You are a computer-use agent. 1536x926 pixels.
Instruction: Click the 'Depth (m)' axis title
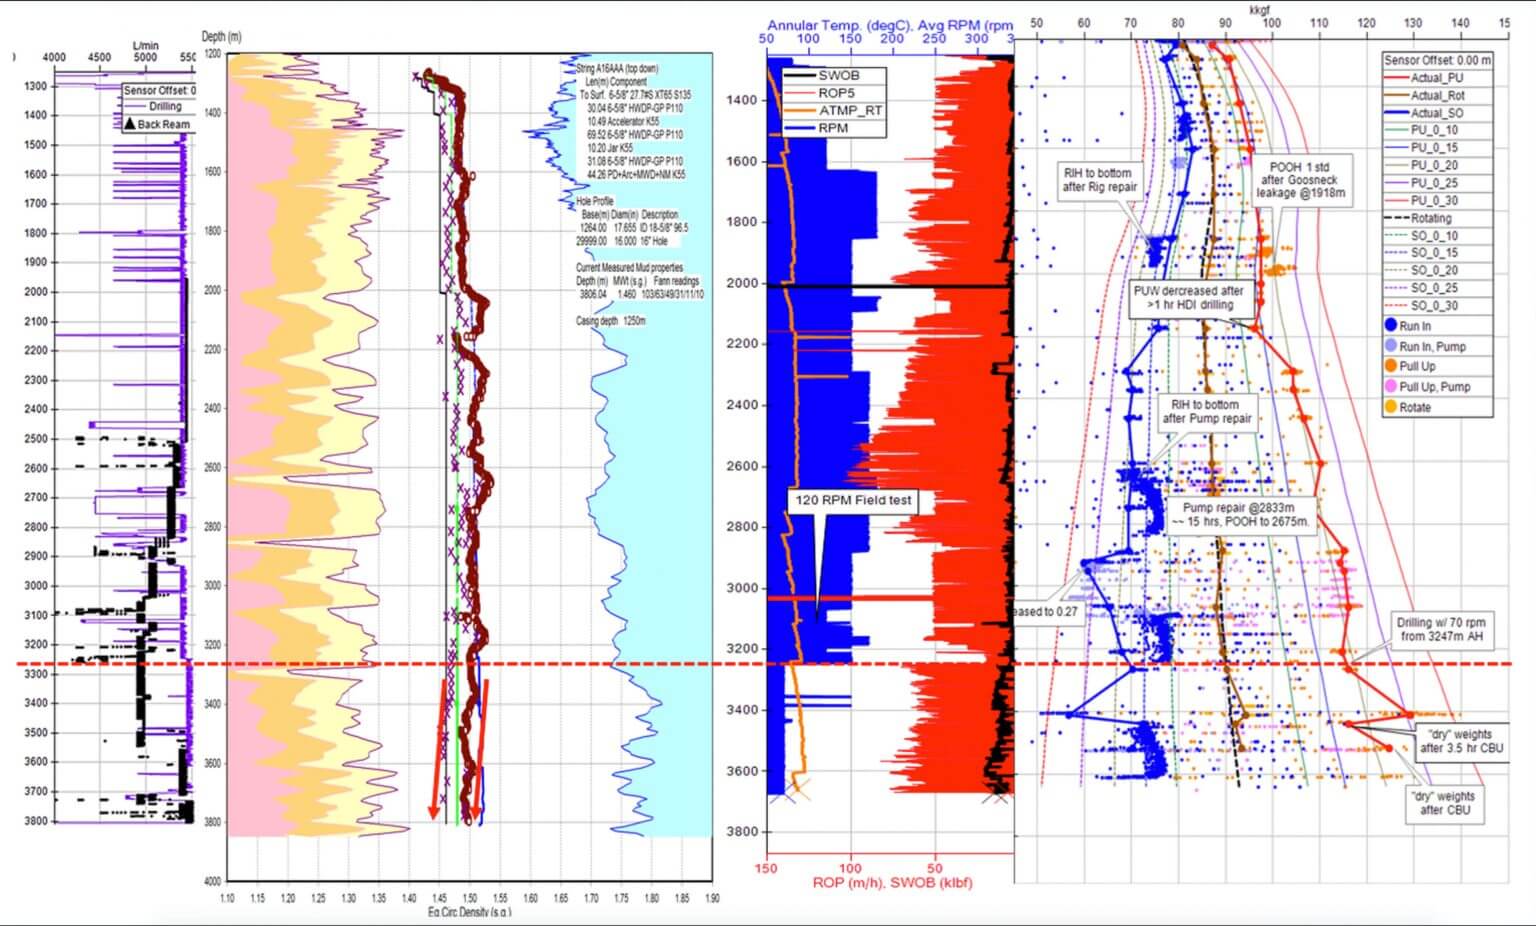click(221, 37)
